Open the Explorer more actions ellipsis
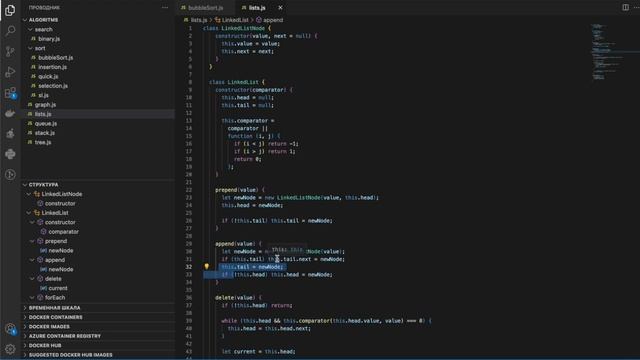This screenshot has width=640, height=360. coord(165,7)
